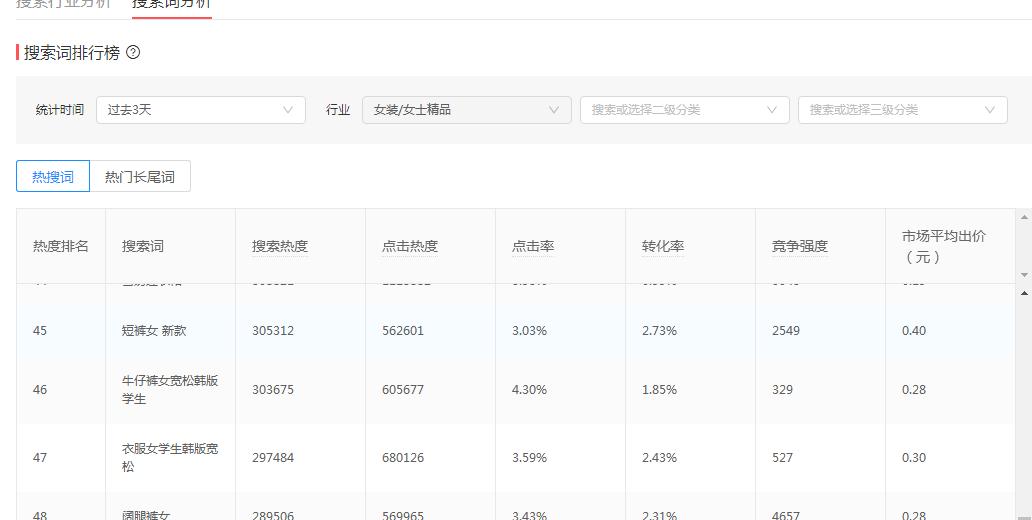Select search term 牛仔裤女宽松韩版学生
The width and height of the screenshot is (1032, 520).
tap(170, 390)
